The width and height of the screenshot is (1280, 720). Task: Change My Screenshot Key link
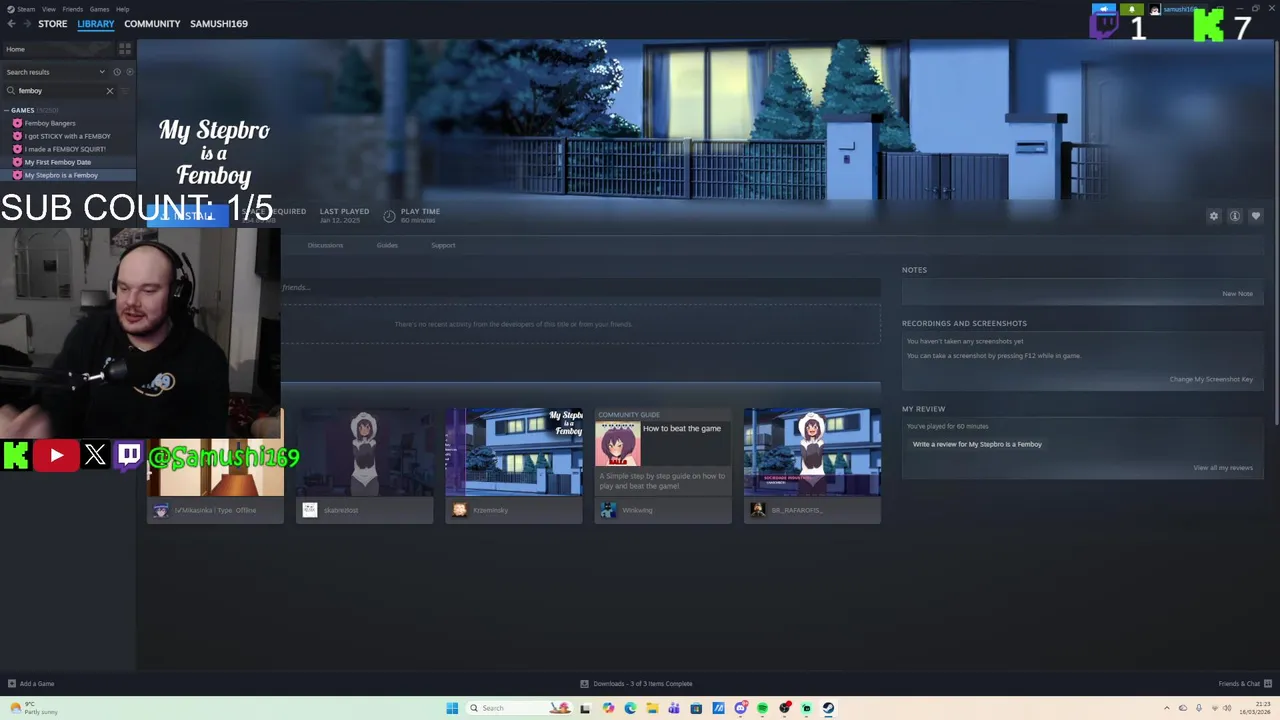point(1211,379)
